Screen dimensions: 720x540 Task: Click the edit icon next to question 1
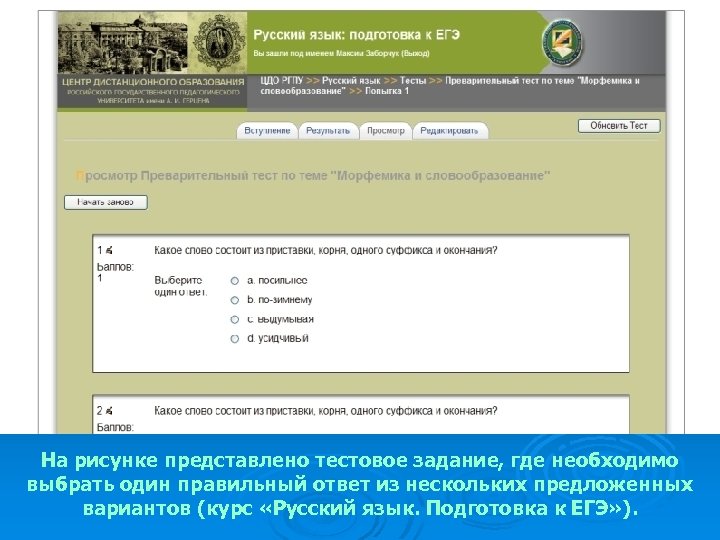(109, 251)
